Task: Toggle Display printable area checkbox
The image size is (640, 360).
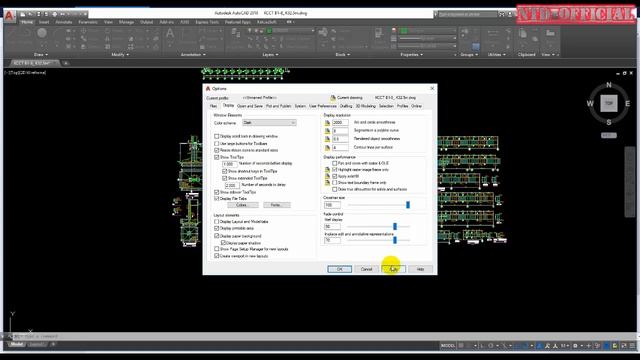Action: [217, 229]
